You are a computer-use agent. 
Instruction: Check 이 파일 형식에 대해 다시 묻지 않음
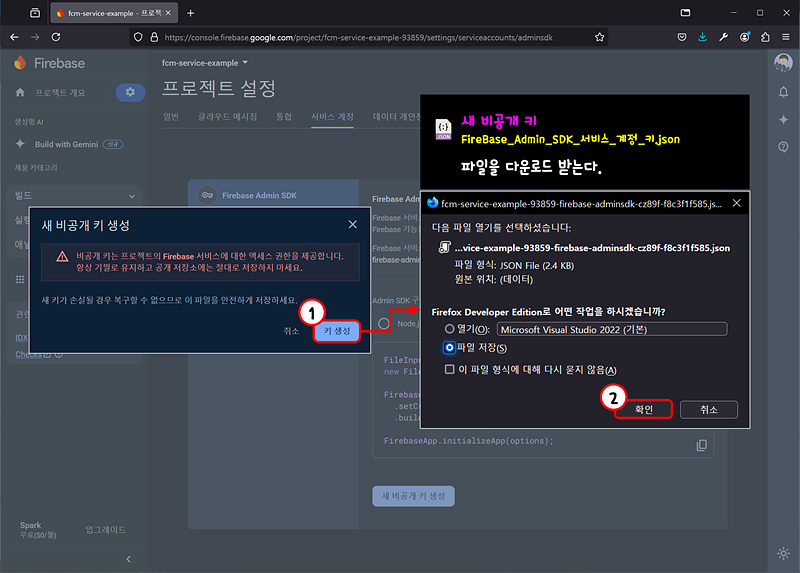click(x=449, y=369)
